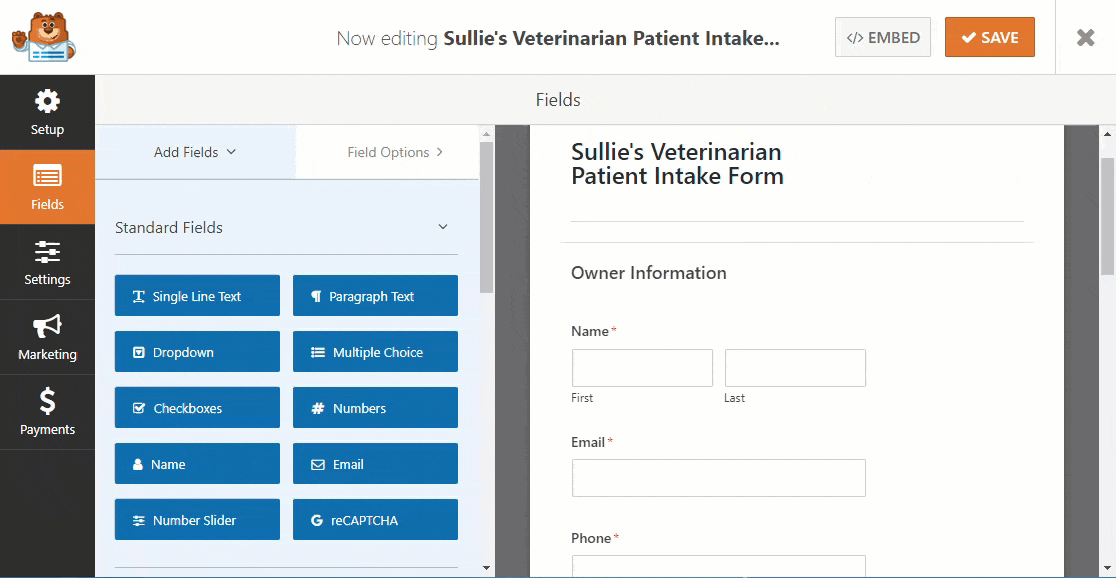Add a reCAPTCHA field
The width and height of the screenshot is (1116, 578).
[x=375, y=520]
